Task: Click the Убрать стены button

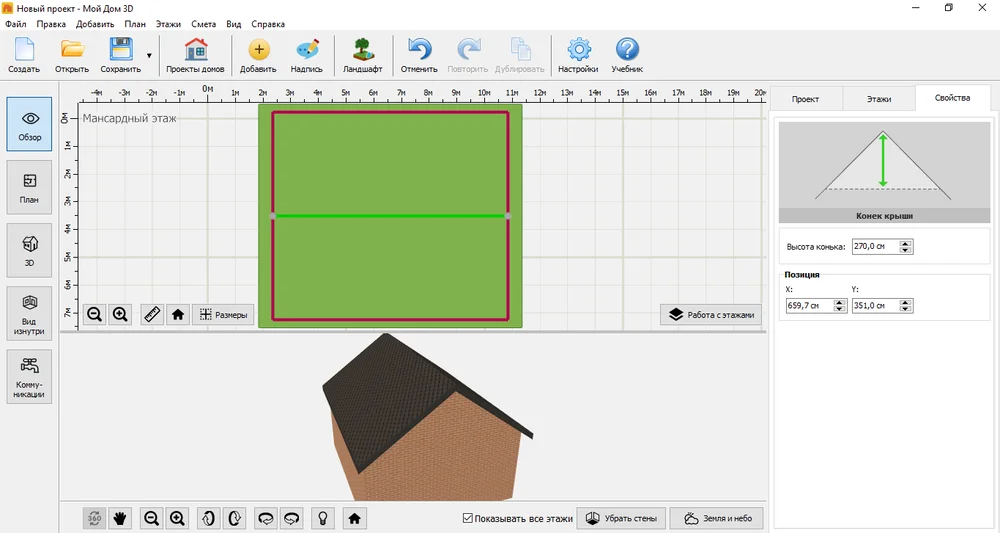Action: point(621,518)
